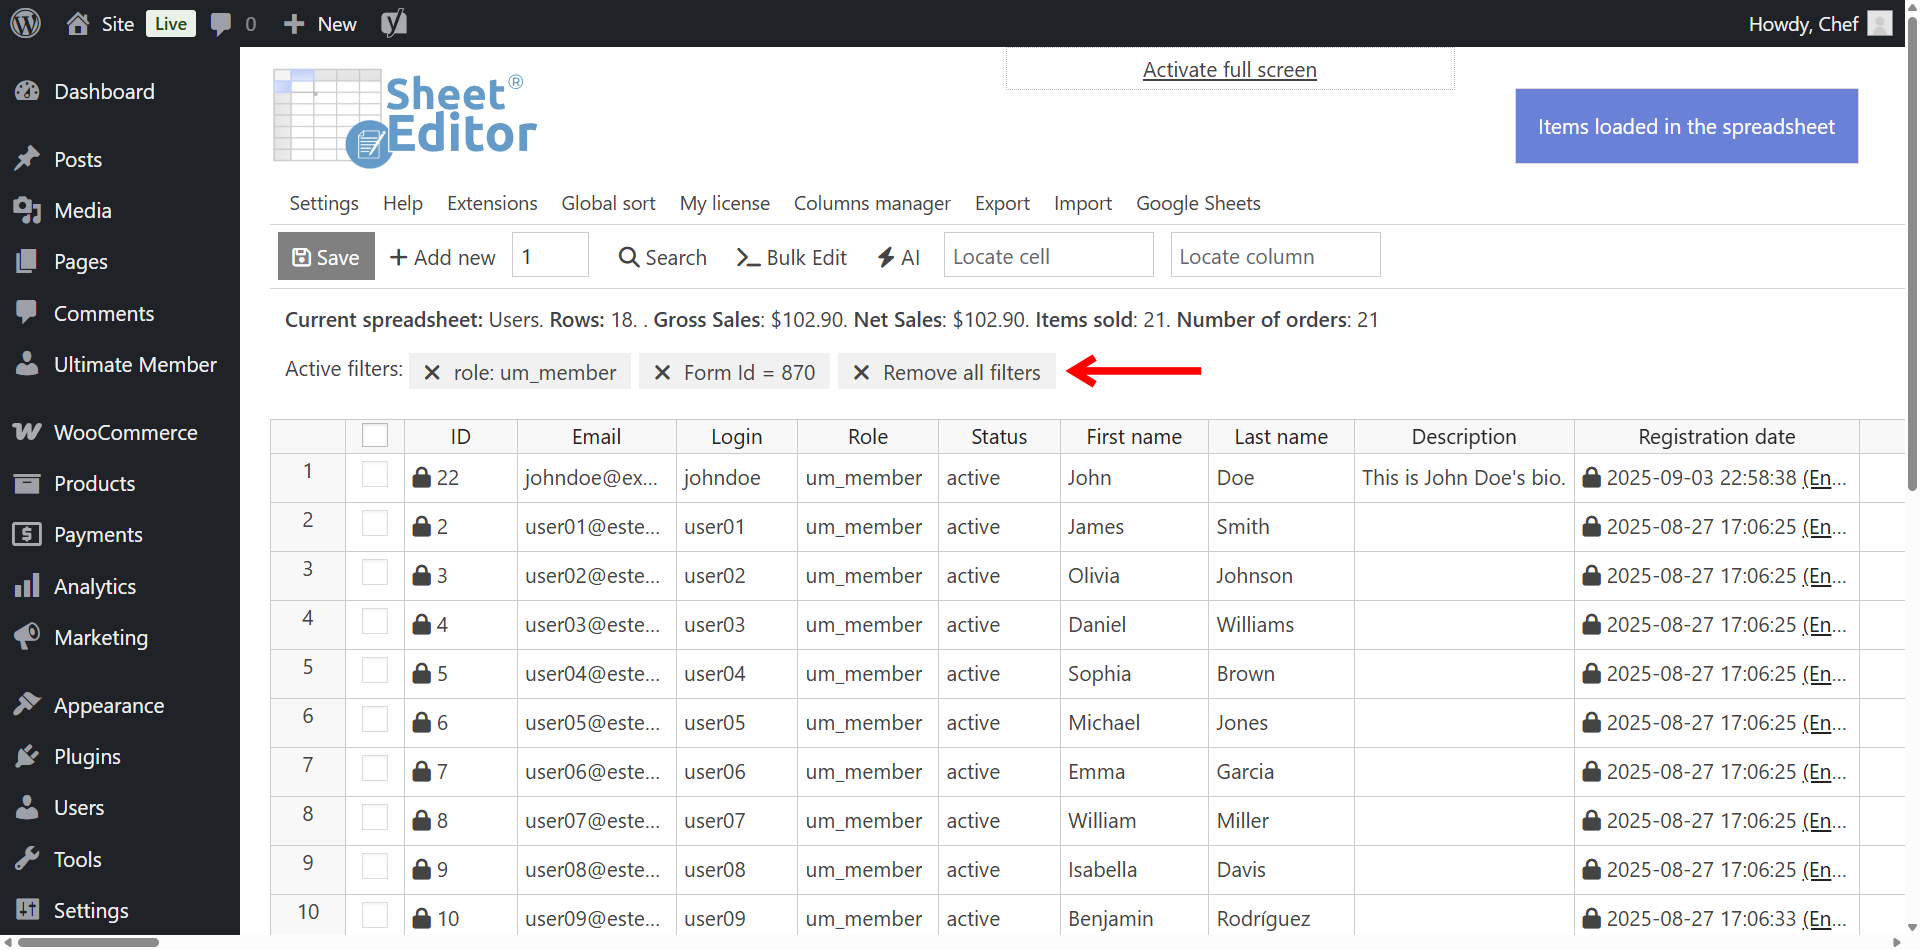Click the Sheet Editor logo
Image resolution: width=1920 pixels, height=950 pixels.
[x=405, y=117]
